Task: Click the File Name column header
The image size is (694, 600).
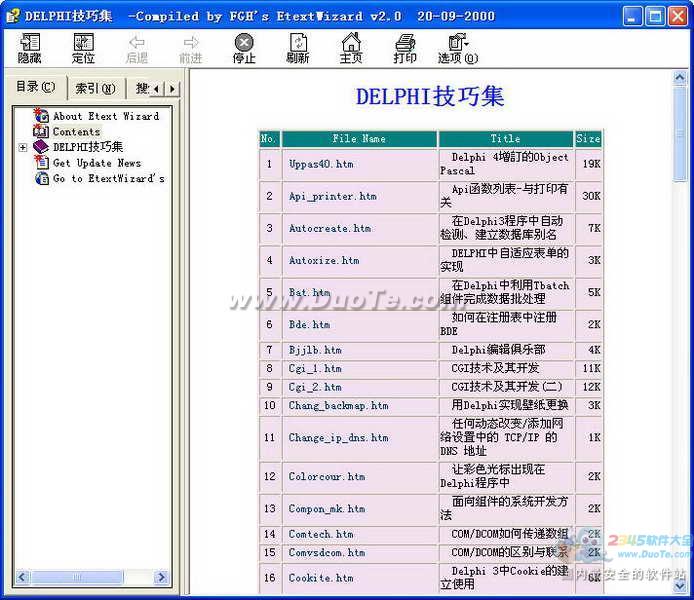Action: click(359, 139)
